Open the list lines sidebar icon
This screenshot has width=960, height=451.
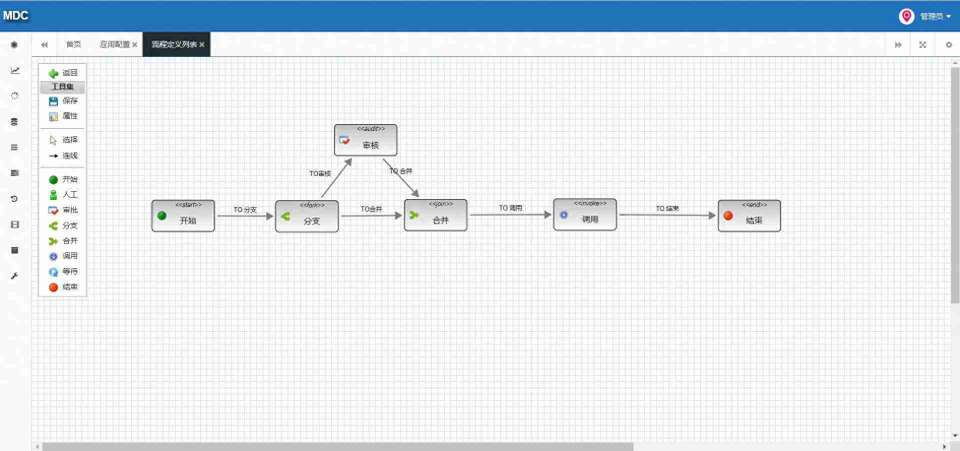point(15,147)
